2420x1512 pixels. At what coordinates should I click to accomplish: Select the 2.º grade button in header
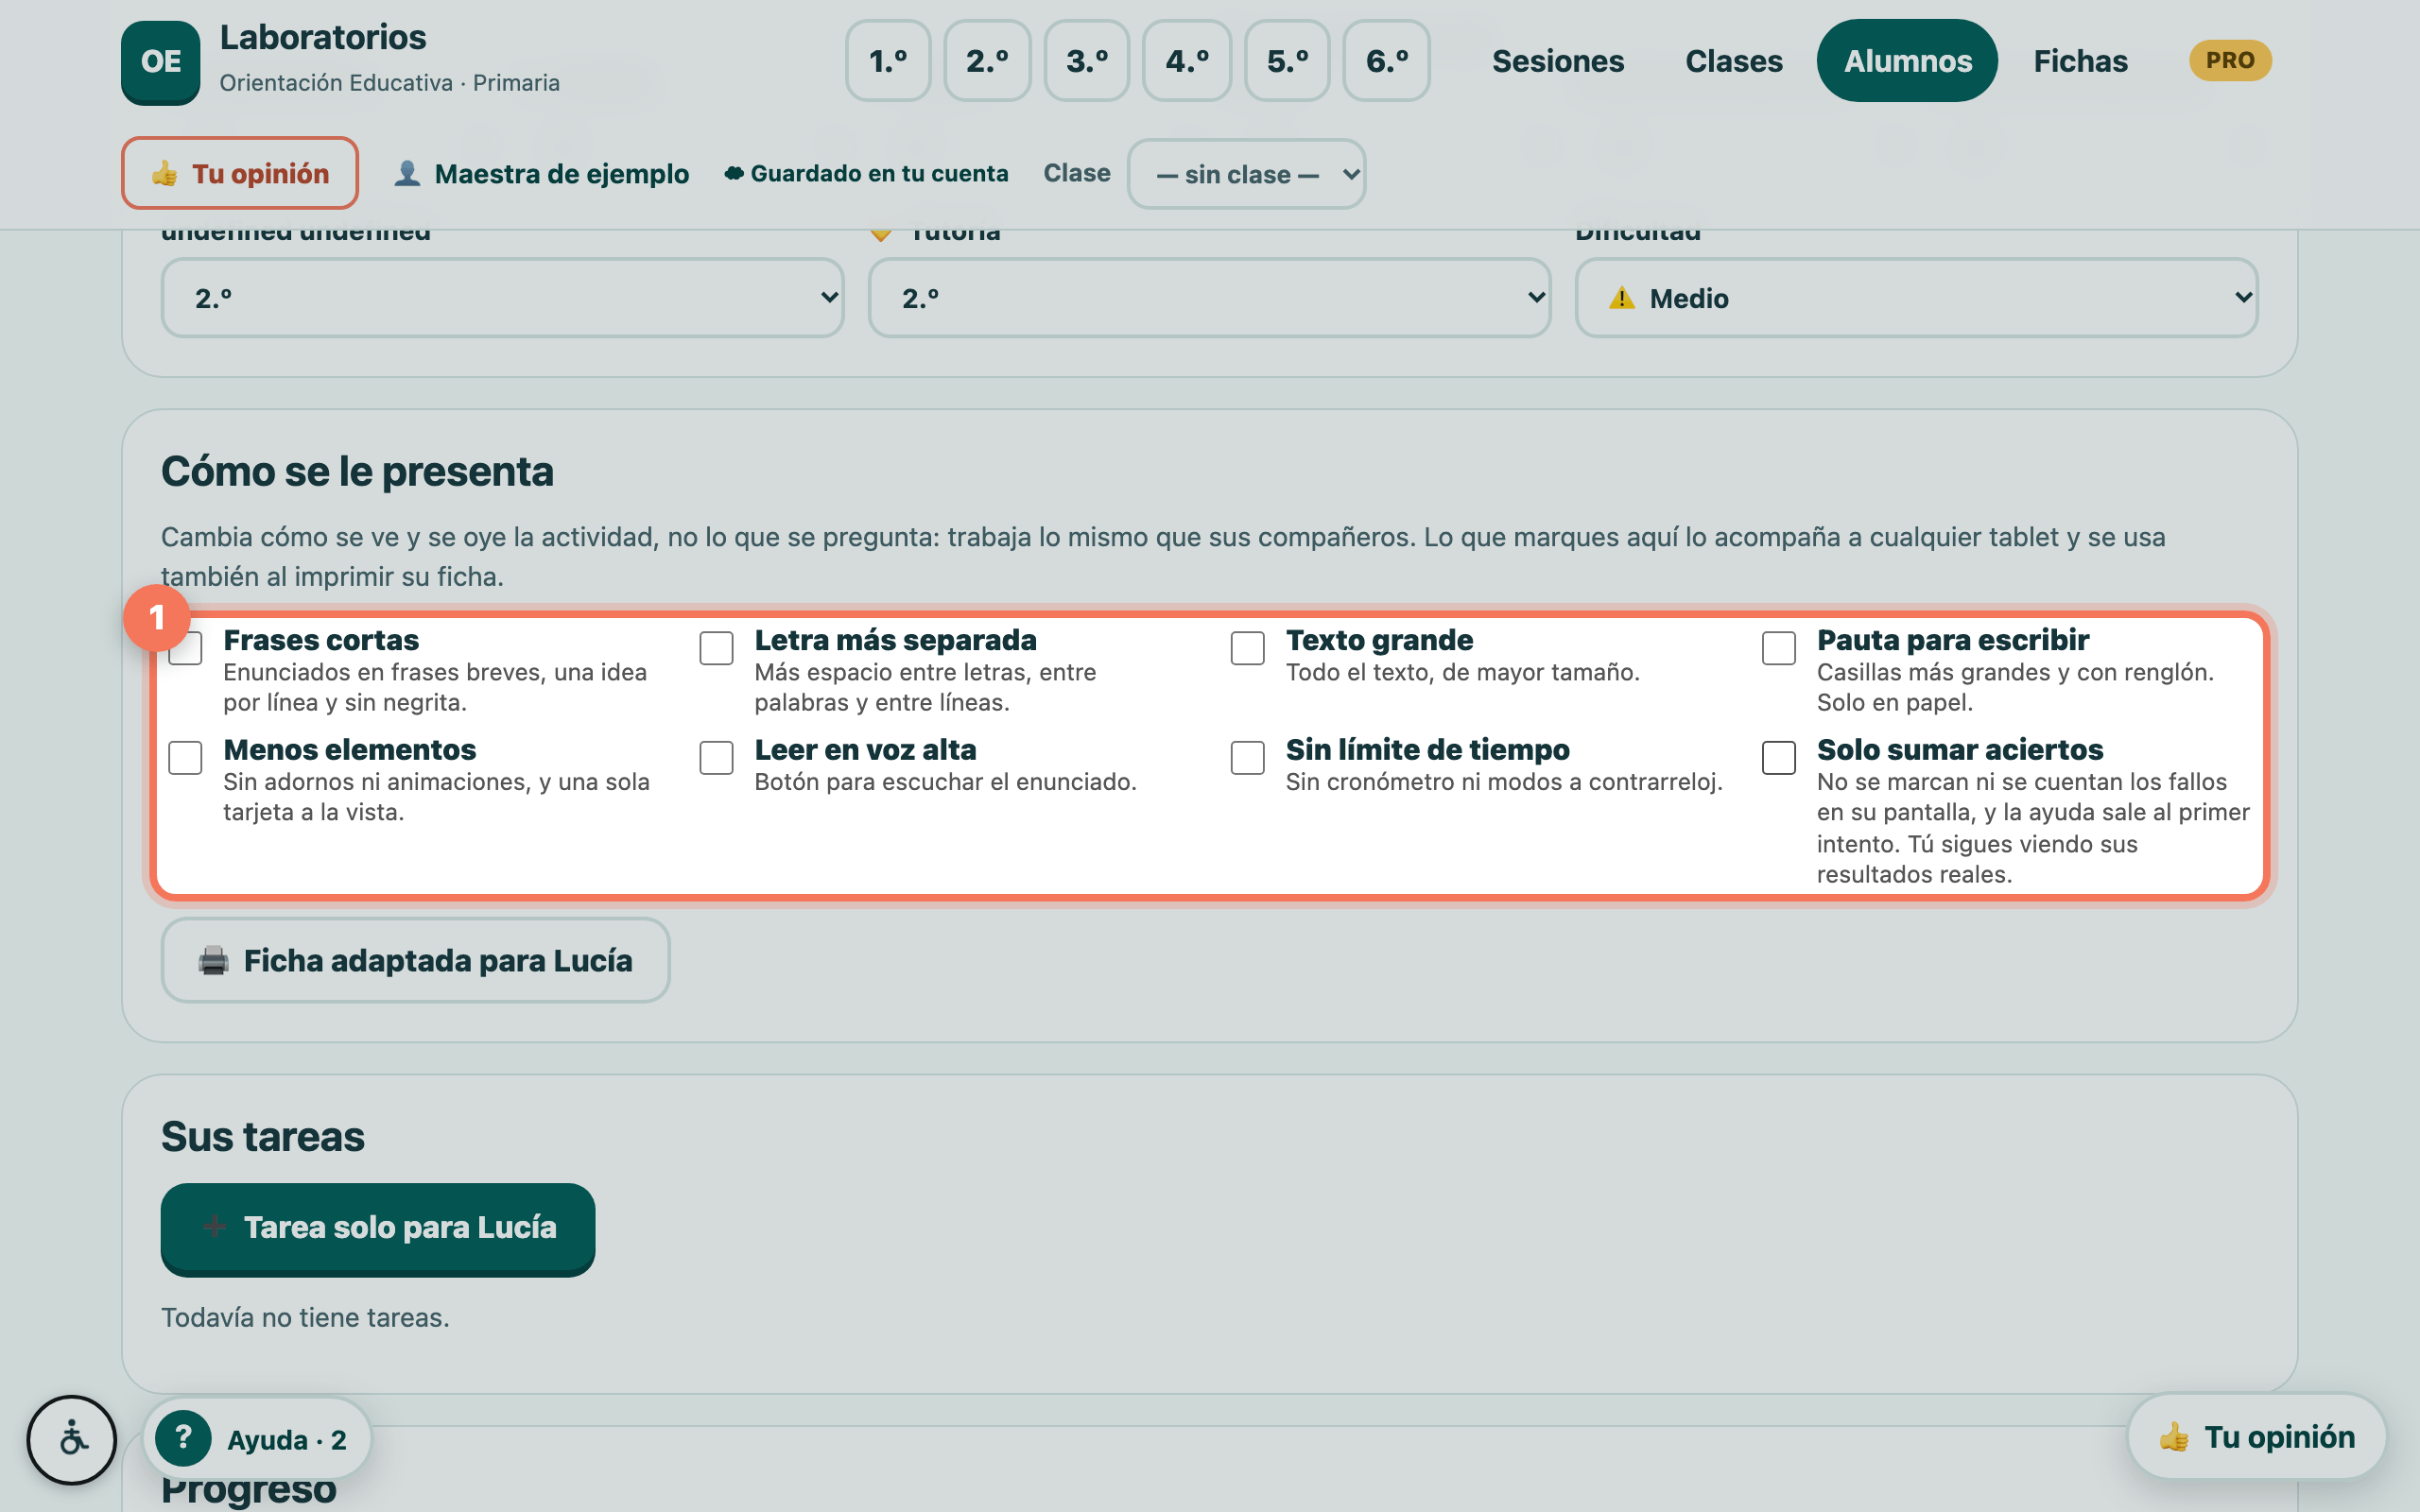pyautogui.click(x=987, y=61)
